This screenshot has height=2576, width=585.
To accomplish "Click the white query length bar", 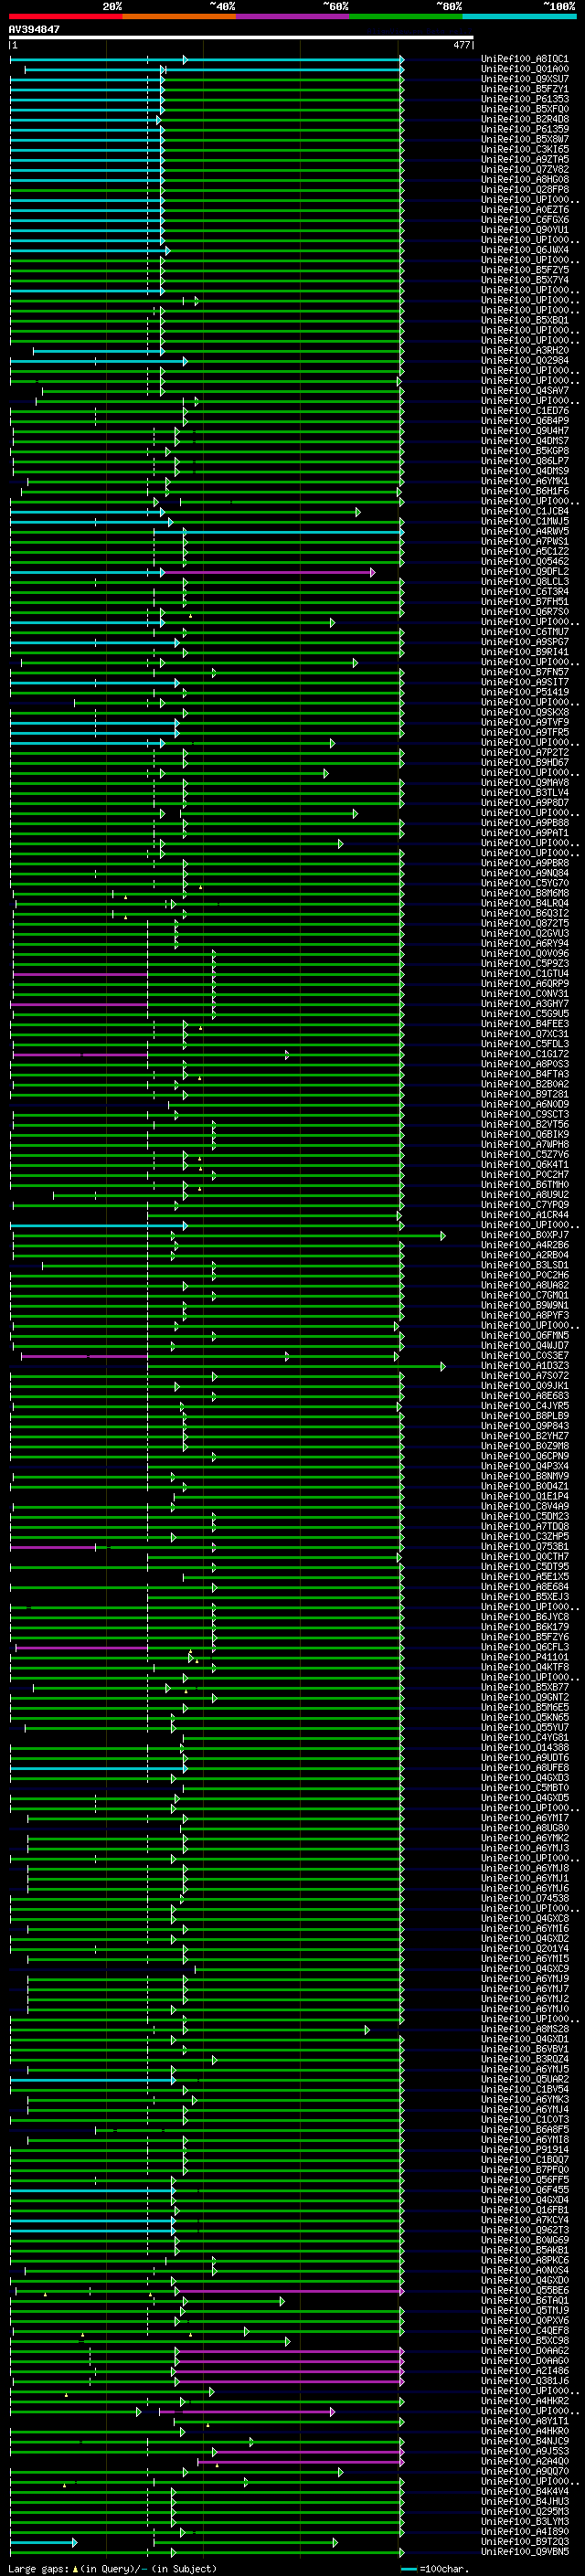I will click(241, 38).
